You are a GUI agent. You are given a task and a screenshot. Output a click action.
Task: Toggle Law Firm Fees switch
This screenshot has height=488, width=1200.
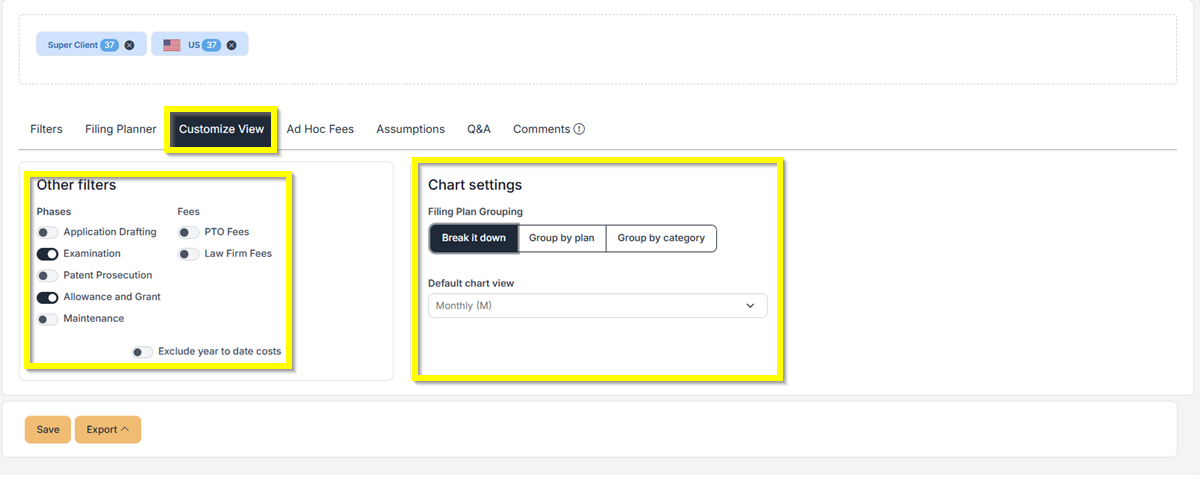pyautogui.click(x=188, y=254)
